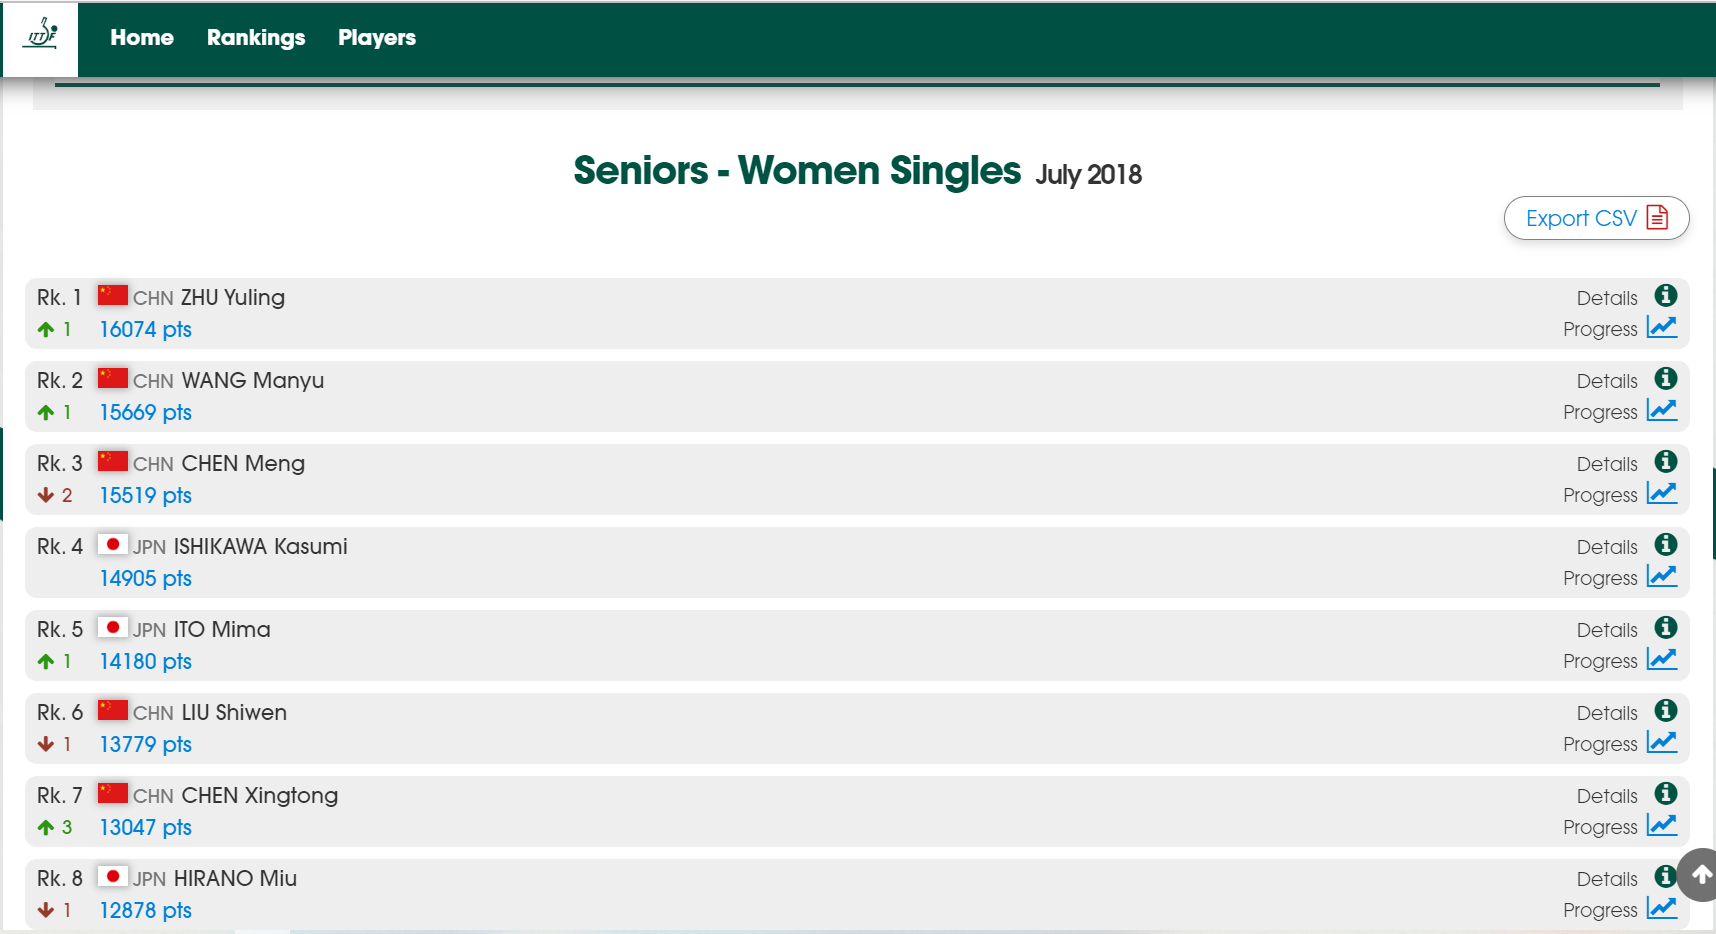The image size is (1716, 934).
Task: View progress chart icon for ISHIKAWA Kasumi
Action: click(x=1661, y=577)
